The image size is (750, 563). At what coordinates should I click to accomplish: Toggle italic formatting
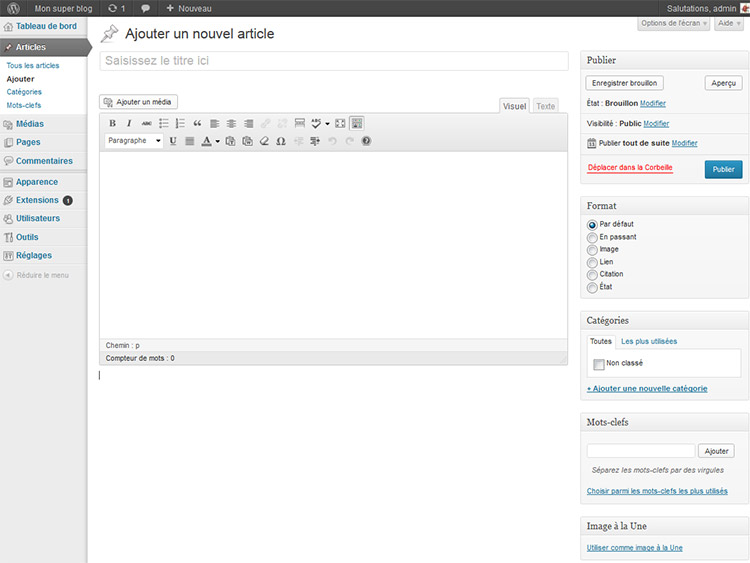coord(129,123)
